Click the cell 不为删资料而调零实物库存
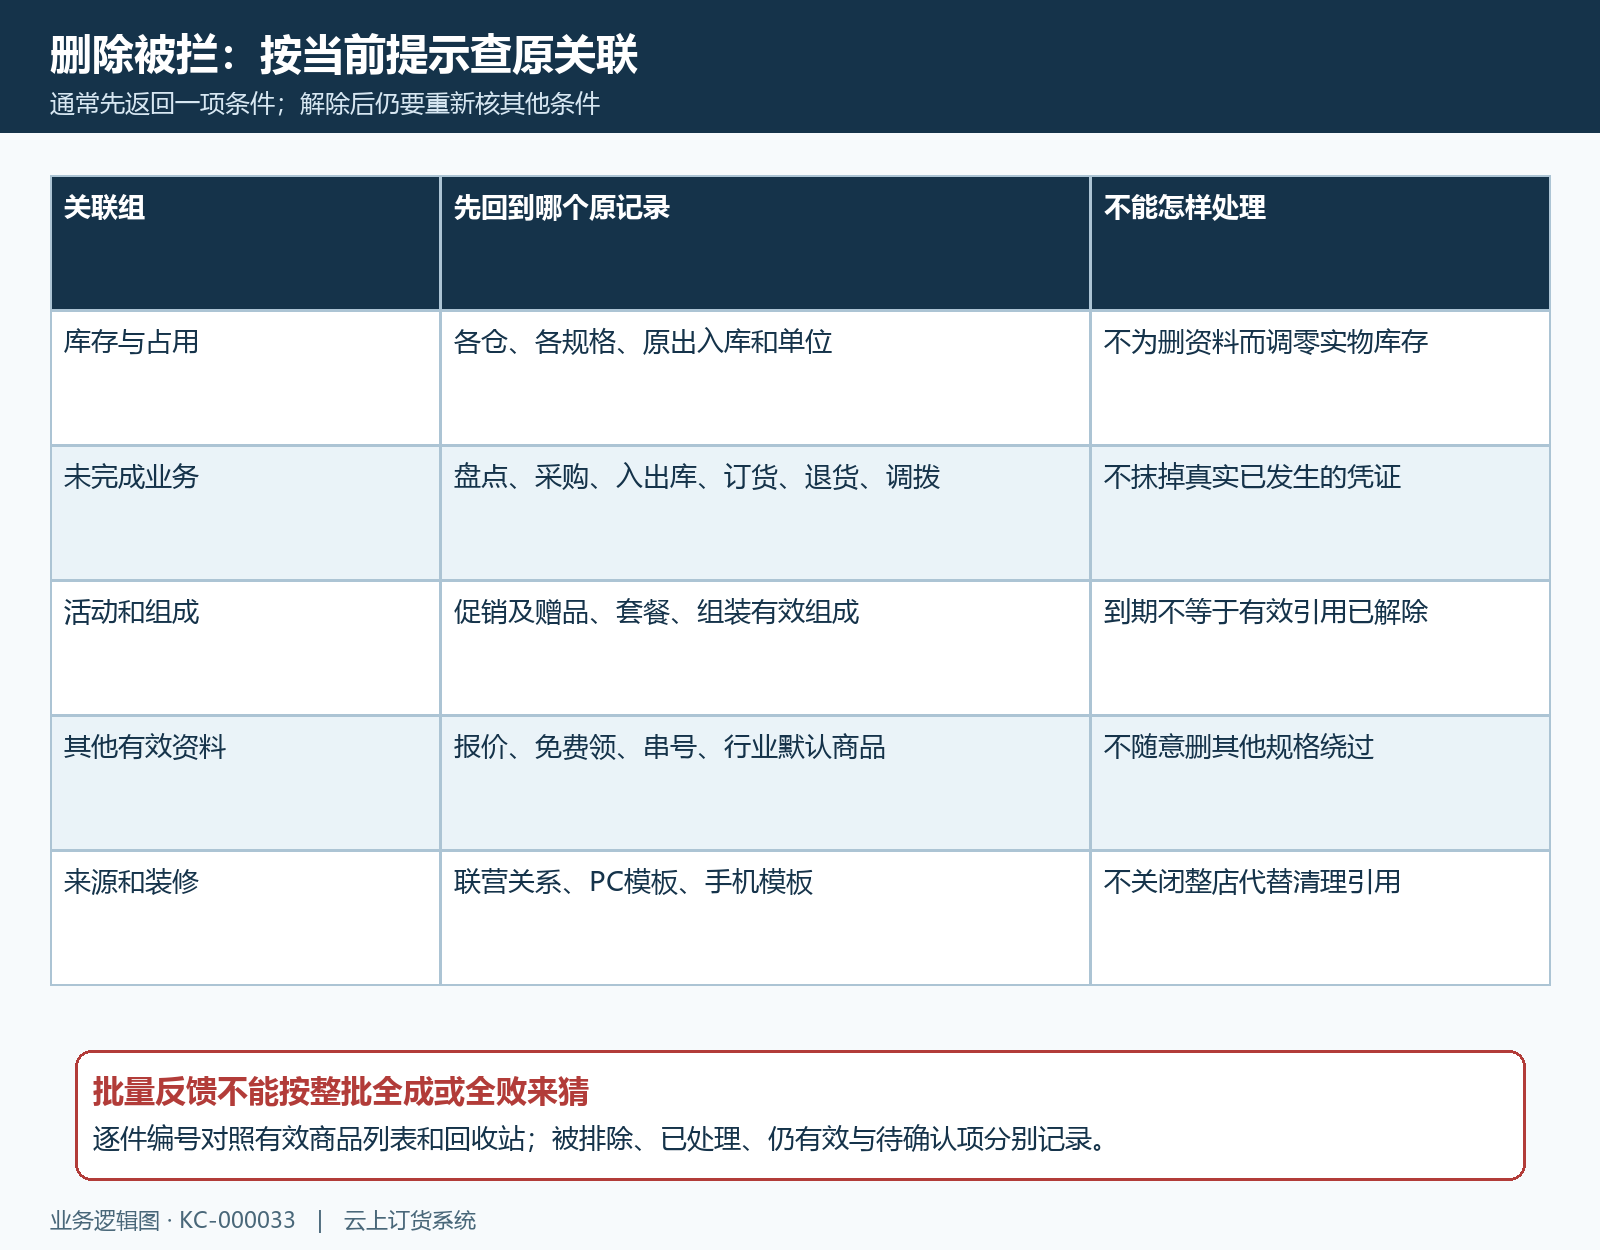Screen dimensions: 1600x1250 click(1320, 378)
